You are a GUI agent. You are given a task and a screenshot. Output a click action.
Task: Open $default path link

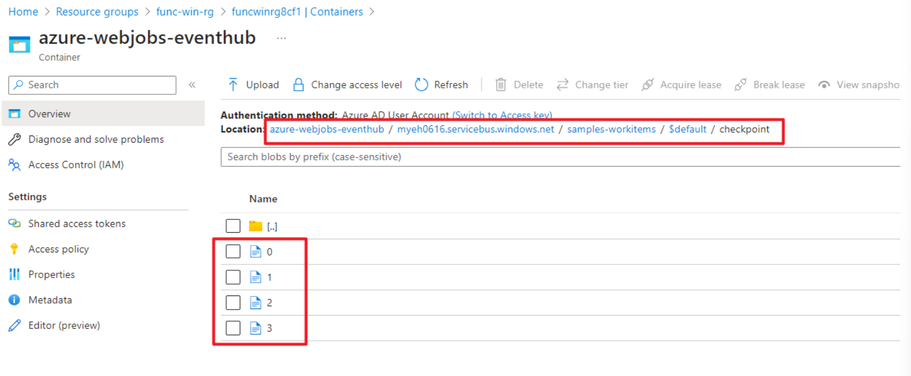[688, 129]
